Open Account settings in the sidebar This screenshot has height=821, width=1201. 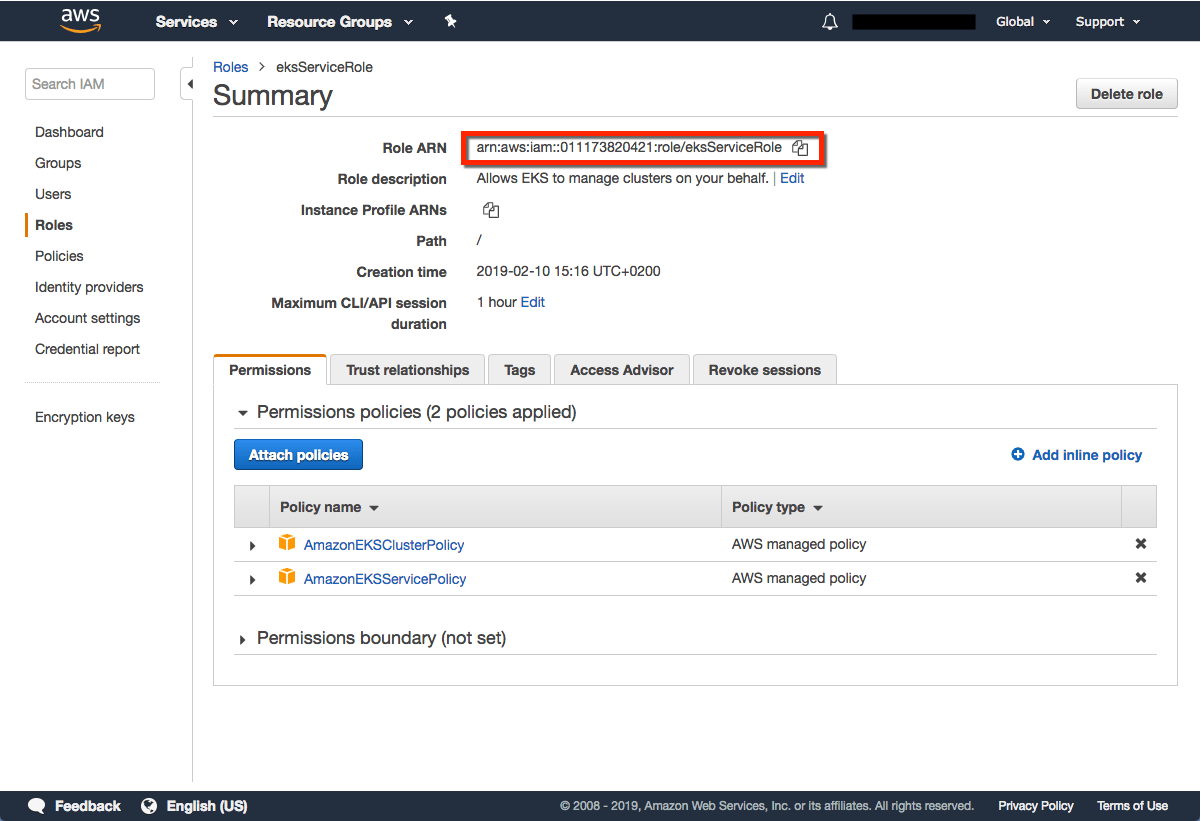pos(88,318)
